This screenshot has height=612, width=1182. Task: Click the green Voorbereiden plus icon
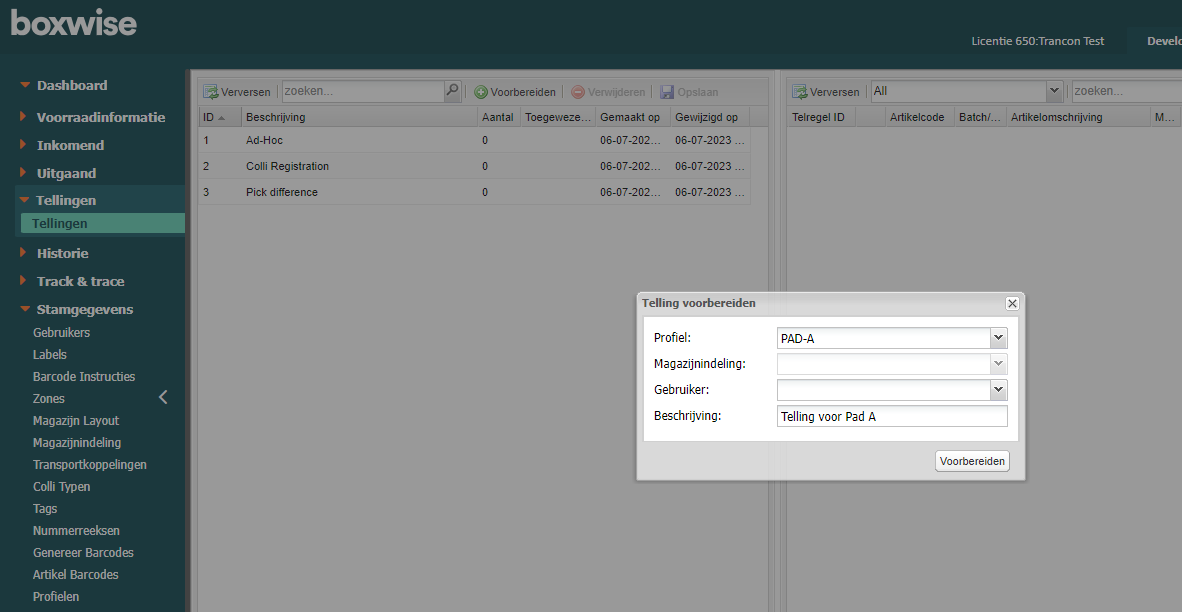coord(481,92)
